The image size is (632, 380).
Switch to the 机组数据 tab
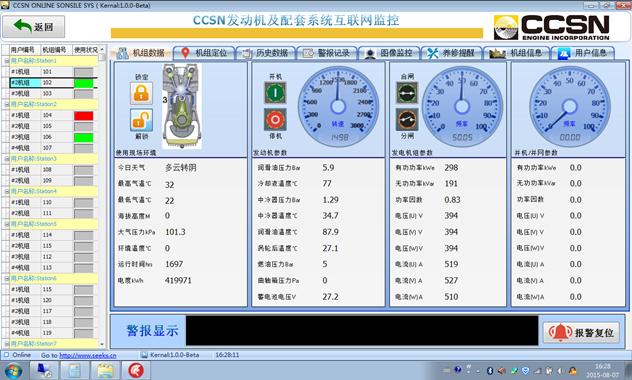(x=141, y=53)
